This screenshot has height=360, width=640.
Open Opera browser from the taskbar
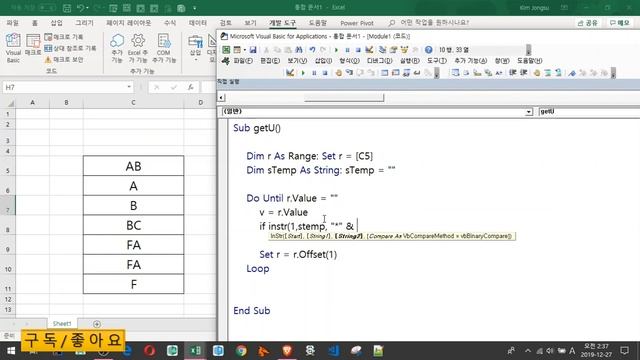(149, 351)
